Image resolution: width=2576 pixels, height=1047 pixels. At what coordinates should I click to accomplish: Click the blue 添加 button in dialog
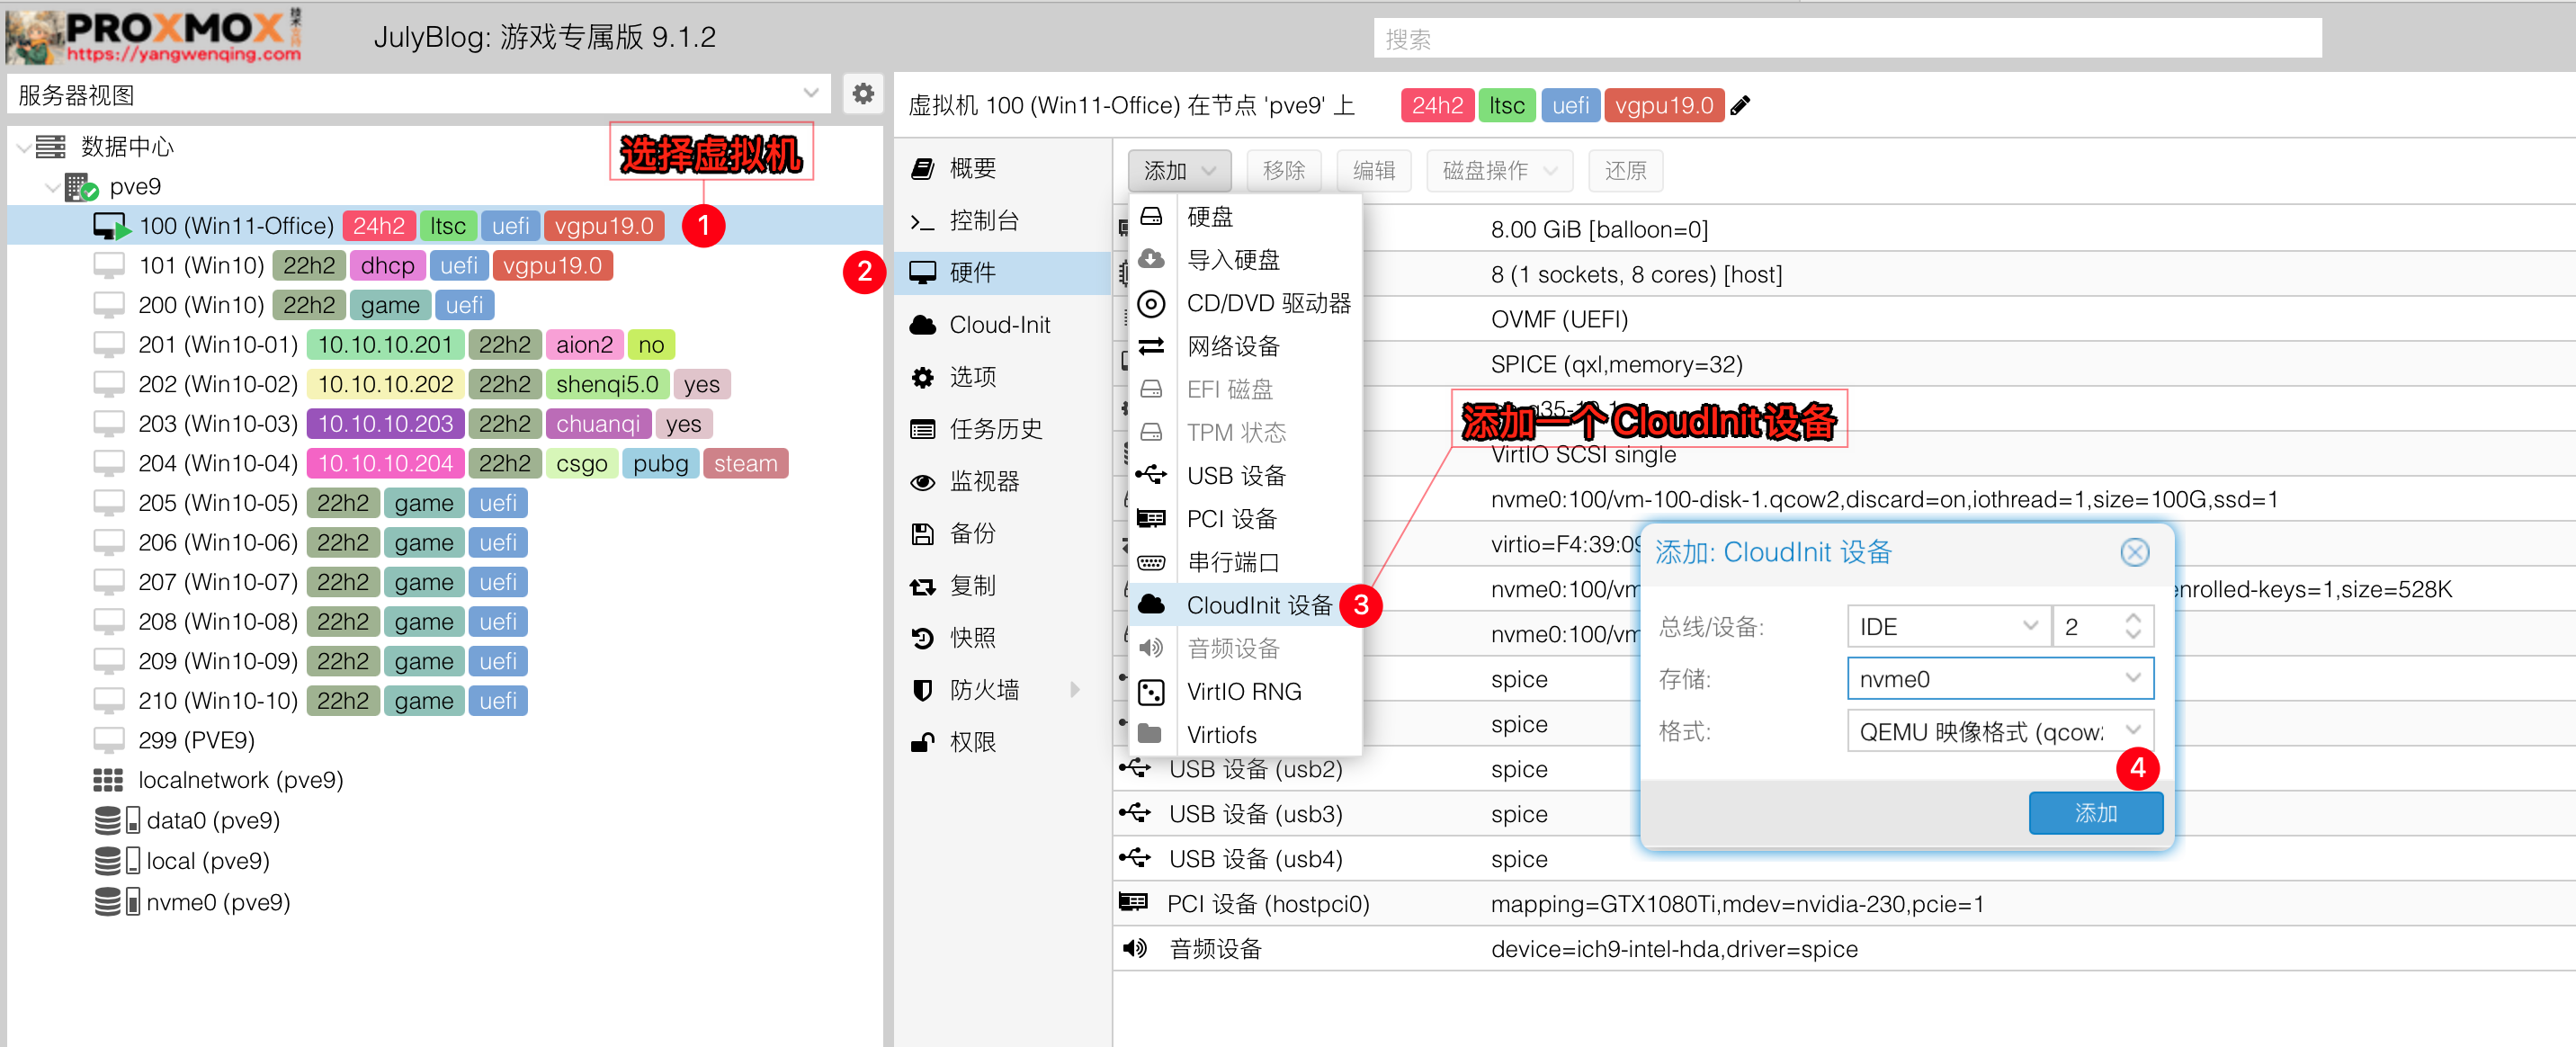(2095, 813)
